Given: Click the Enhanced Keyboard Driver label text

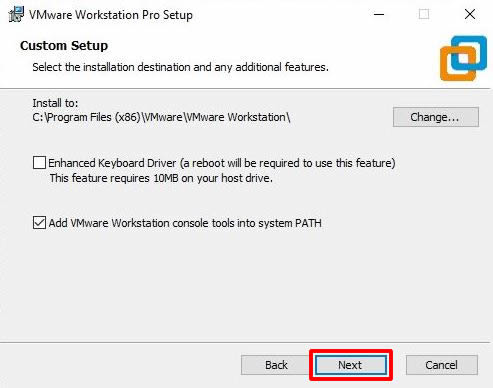Looking at the screenshot, I should tap(222, 163).
